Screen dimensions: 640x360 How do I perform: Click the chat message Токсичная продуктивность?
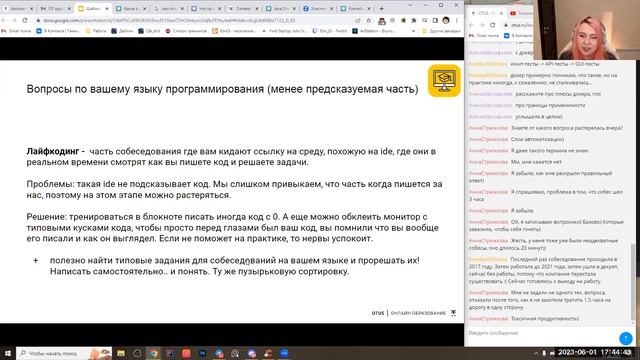544,318
